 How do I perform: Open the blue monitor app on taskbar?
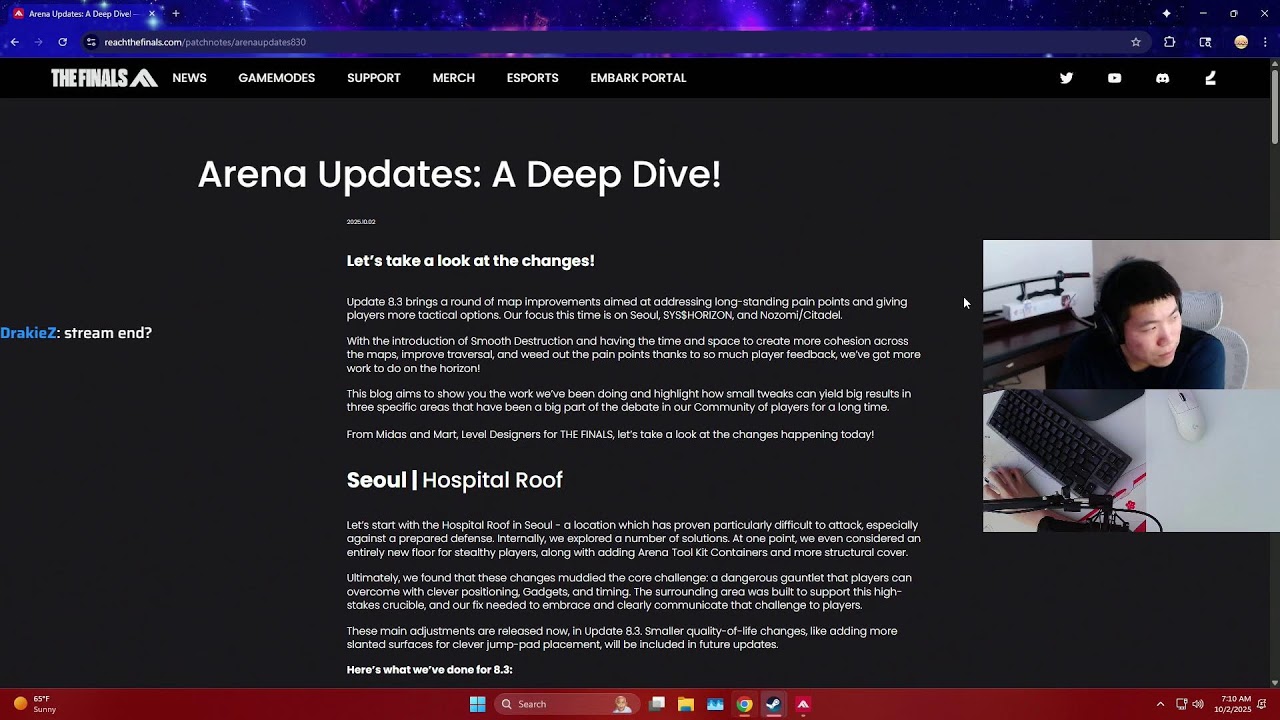pos(715,704)
